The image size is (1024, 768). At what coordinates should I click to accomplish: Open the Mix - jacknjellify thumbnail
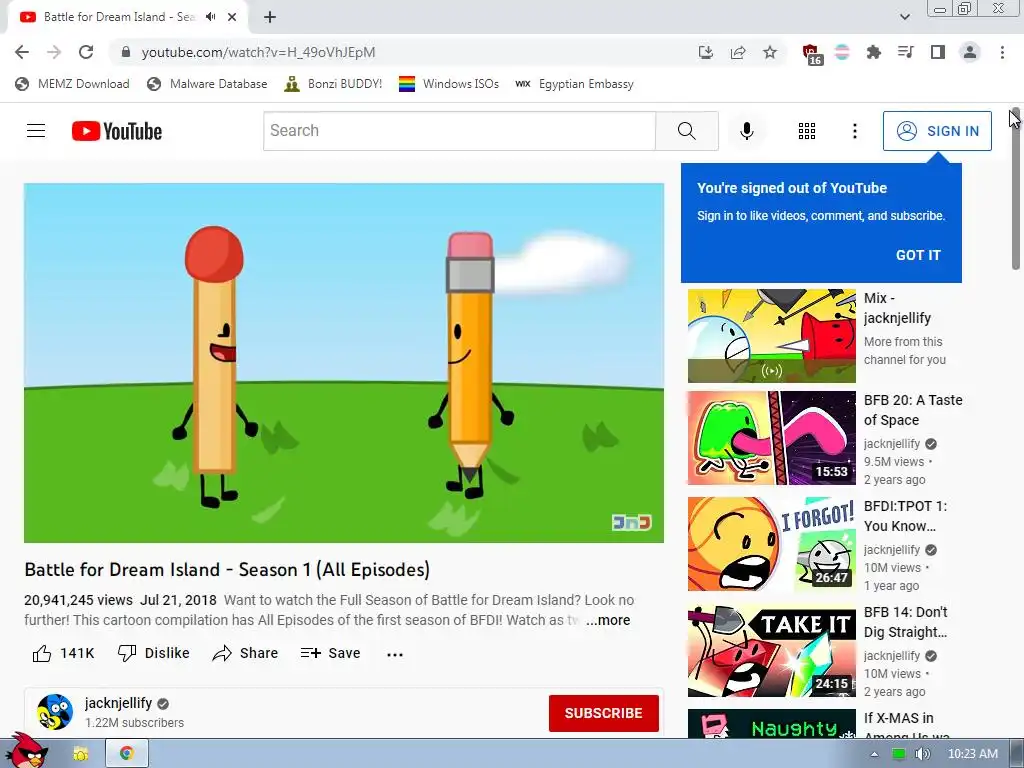(771, 336)
